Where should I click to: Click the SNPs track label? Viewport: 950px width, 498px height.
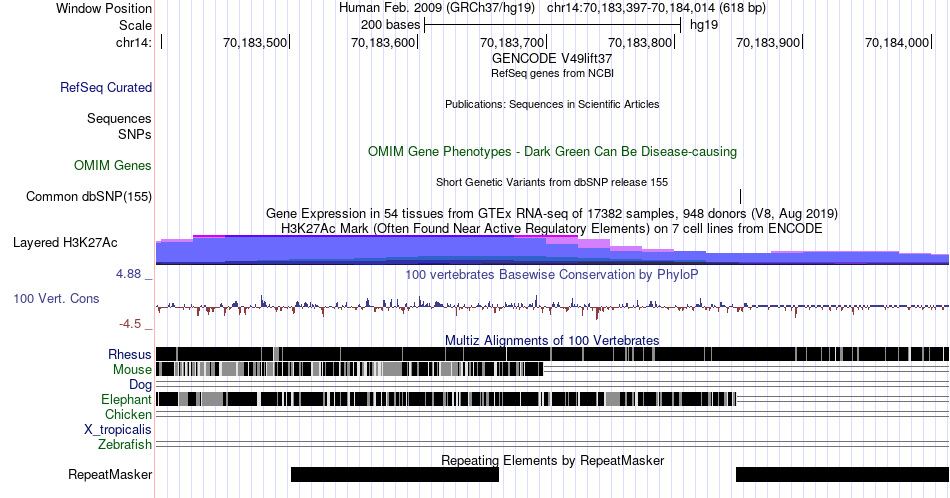tap(135, 134)
